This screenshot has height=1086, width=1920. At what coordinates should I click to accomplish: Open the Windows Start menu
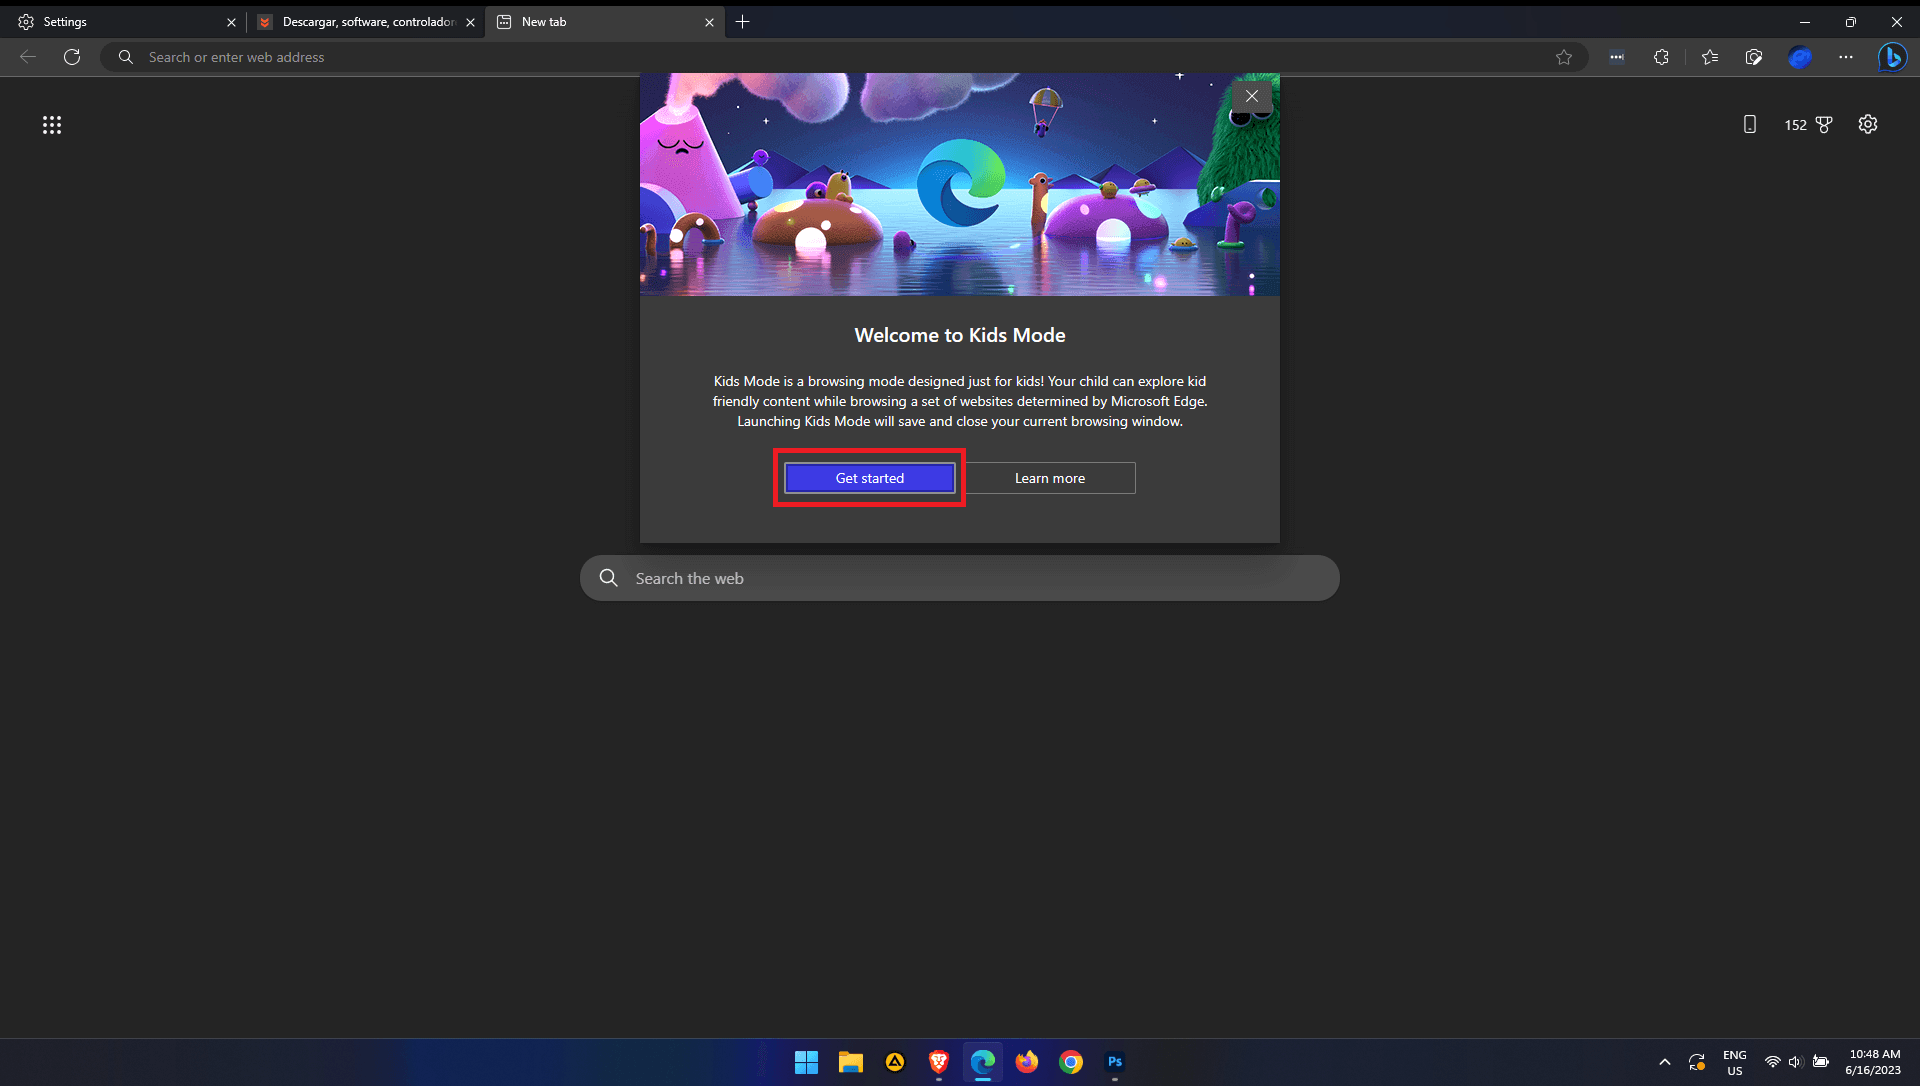point(806,1062)
